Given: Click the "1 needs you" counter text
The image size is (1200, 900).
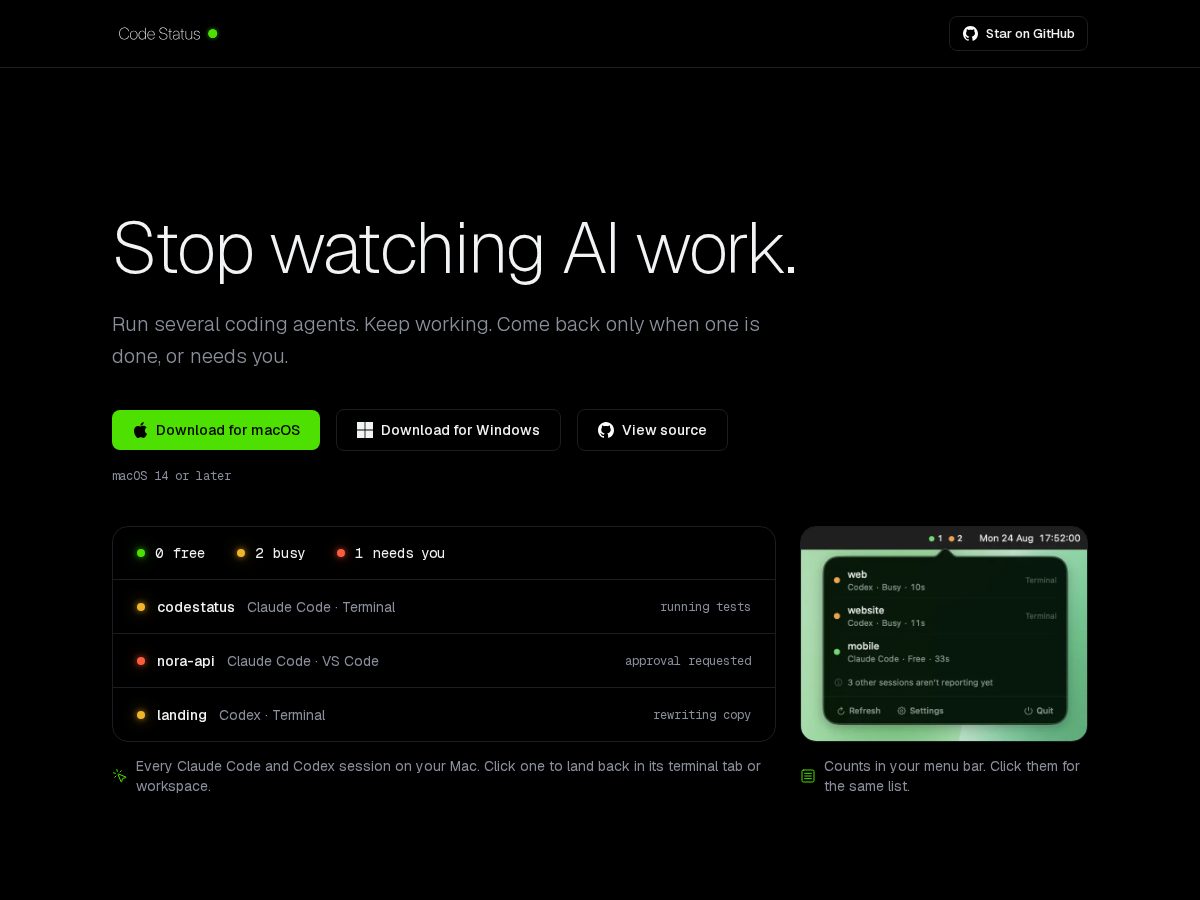Looking at the screenshot, I should coord(400,553).
